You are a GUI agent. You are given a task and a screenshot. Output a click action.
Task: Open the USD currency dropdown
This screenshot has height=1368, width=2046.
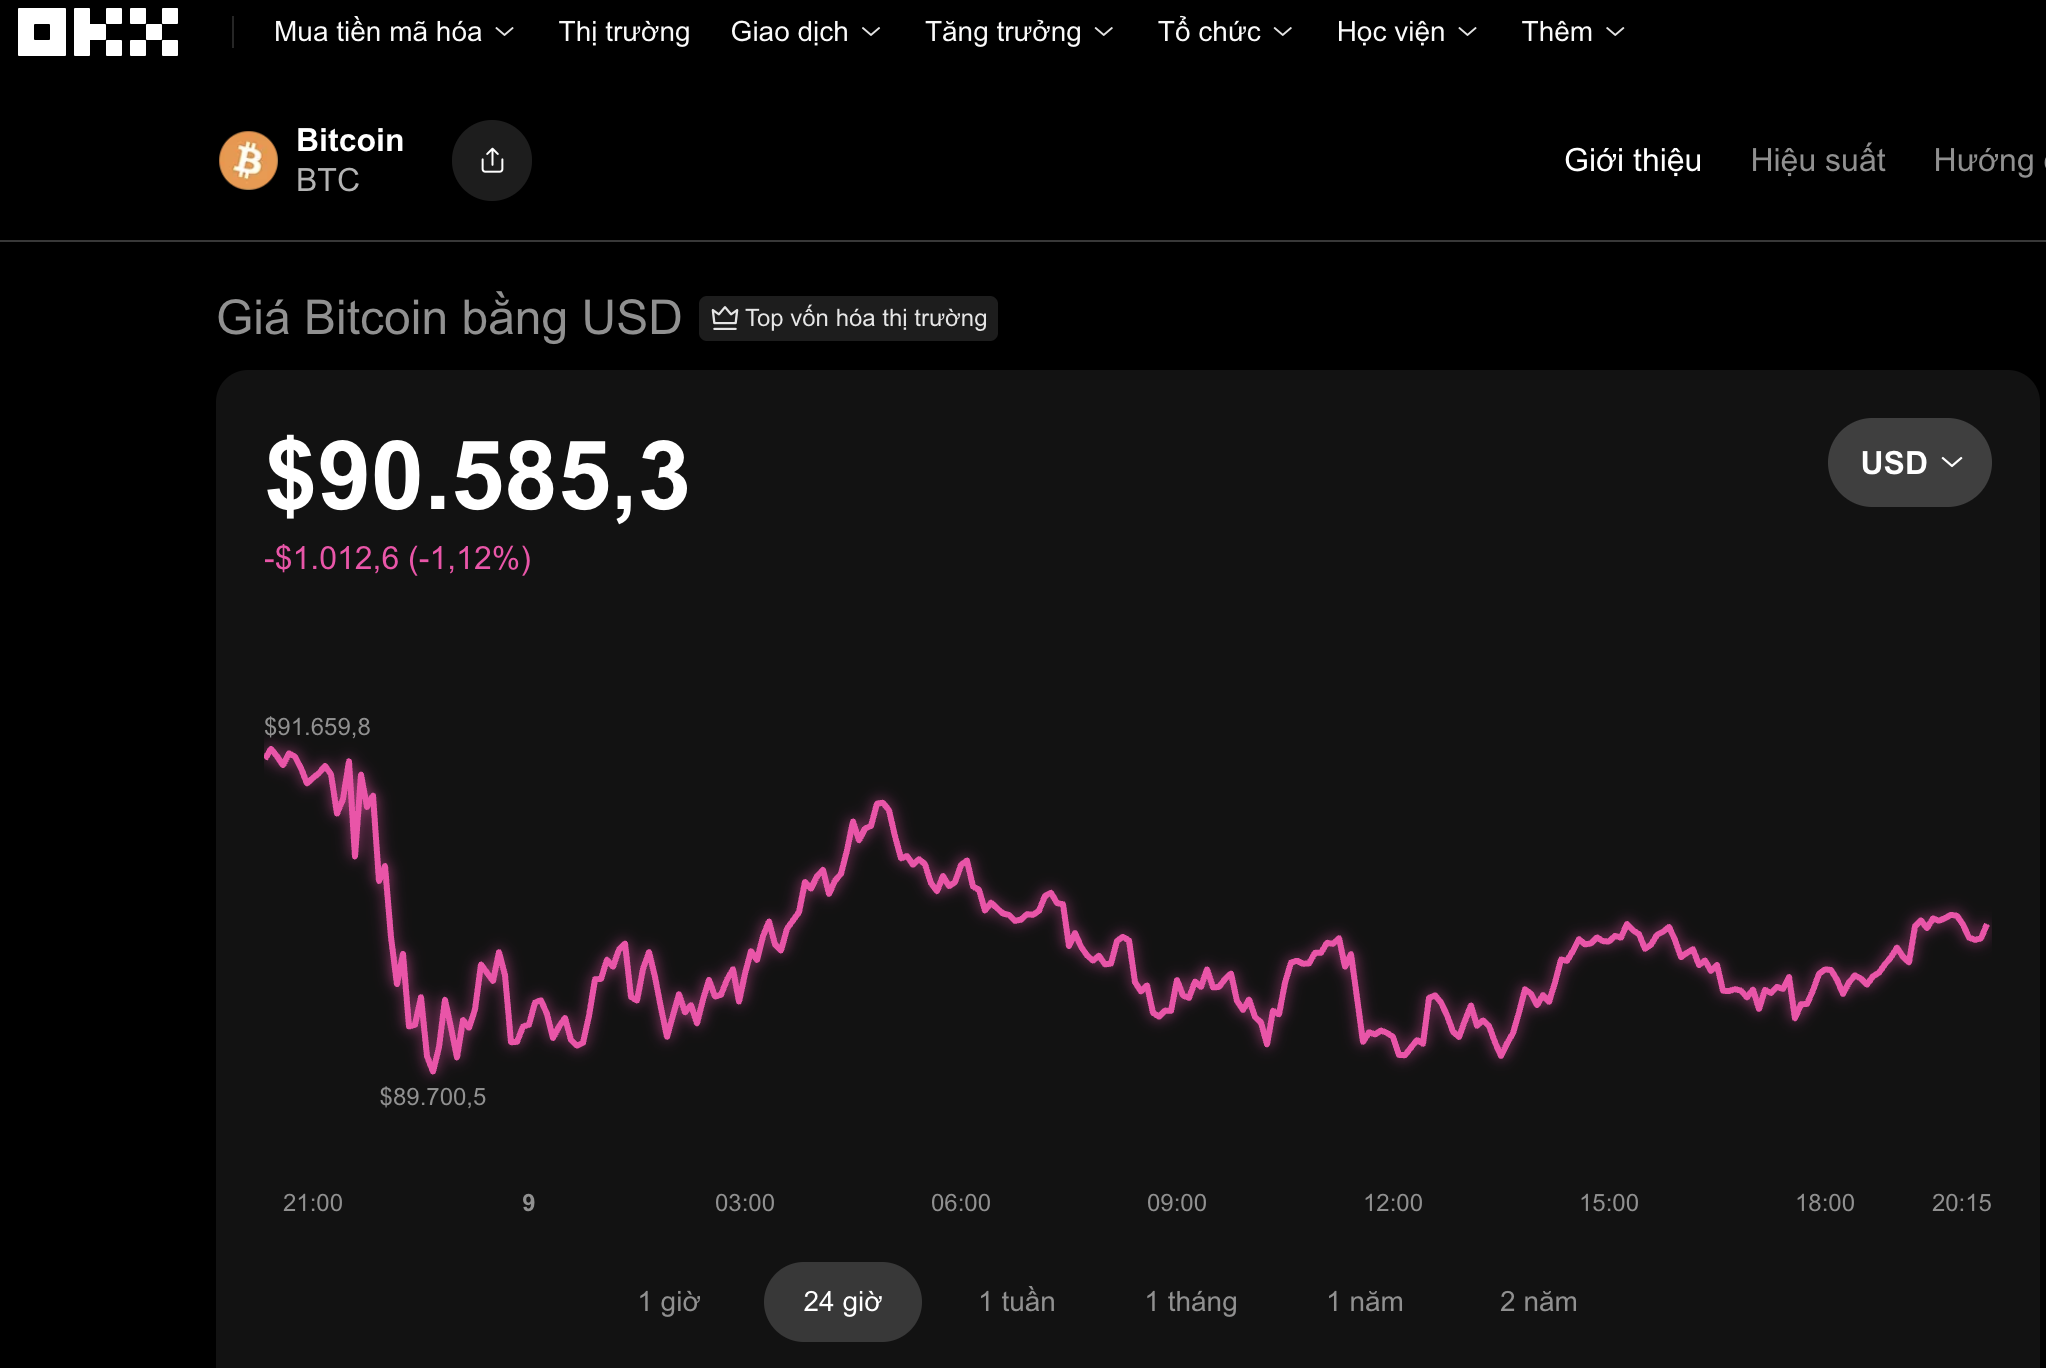coord(1908,462)
